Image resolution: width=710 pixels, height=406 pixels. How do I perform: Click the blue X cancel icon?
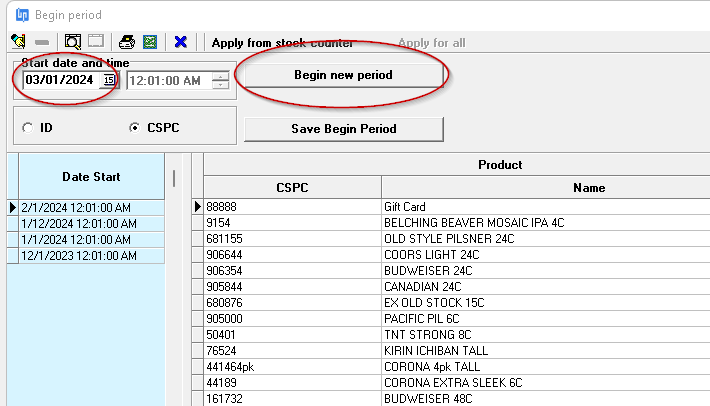point(180,42)
